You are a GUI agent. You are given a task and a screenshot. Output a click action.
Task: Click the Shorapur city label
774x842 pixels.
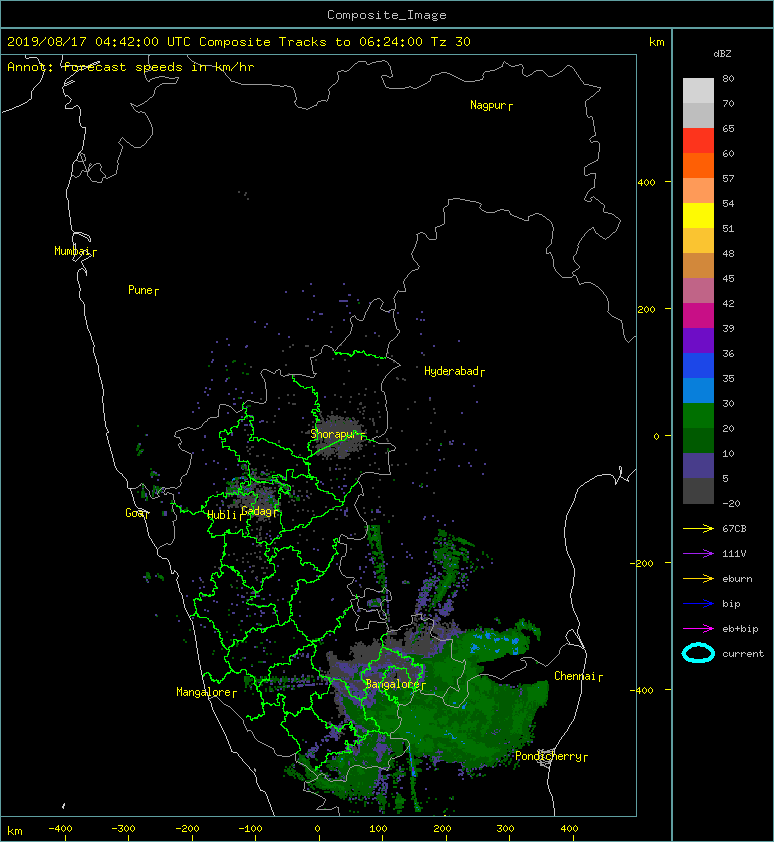[334, 434]
